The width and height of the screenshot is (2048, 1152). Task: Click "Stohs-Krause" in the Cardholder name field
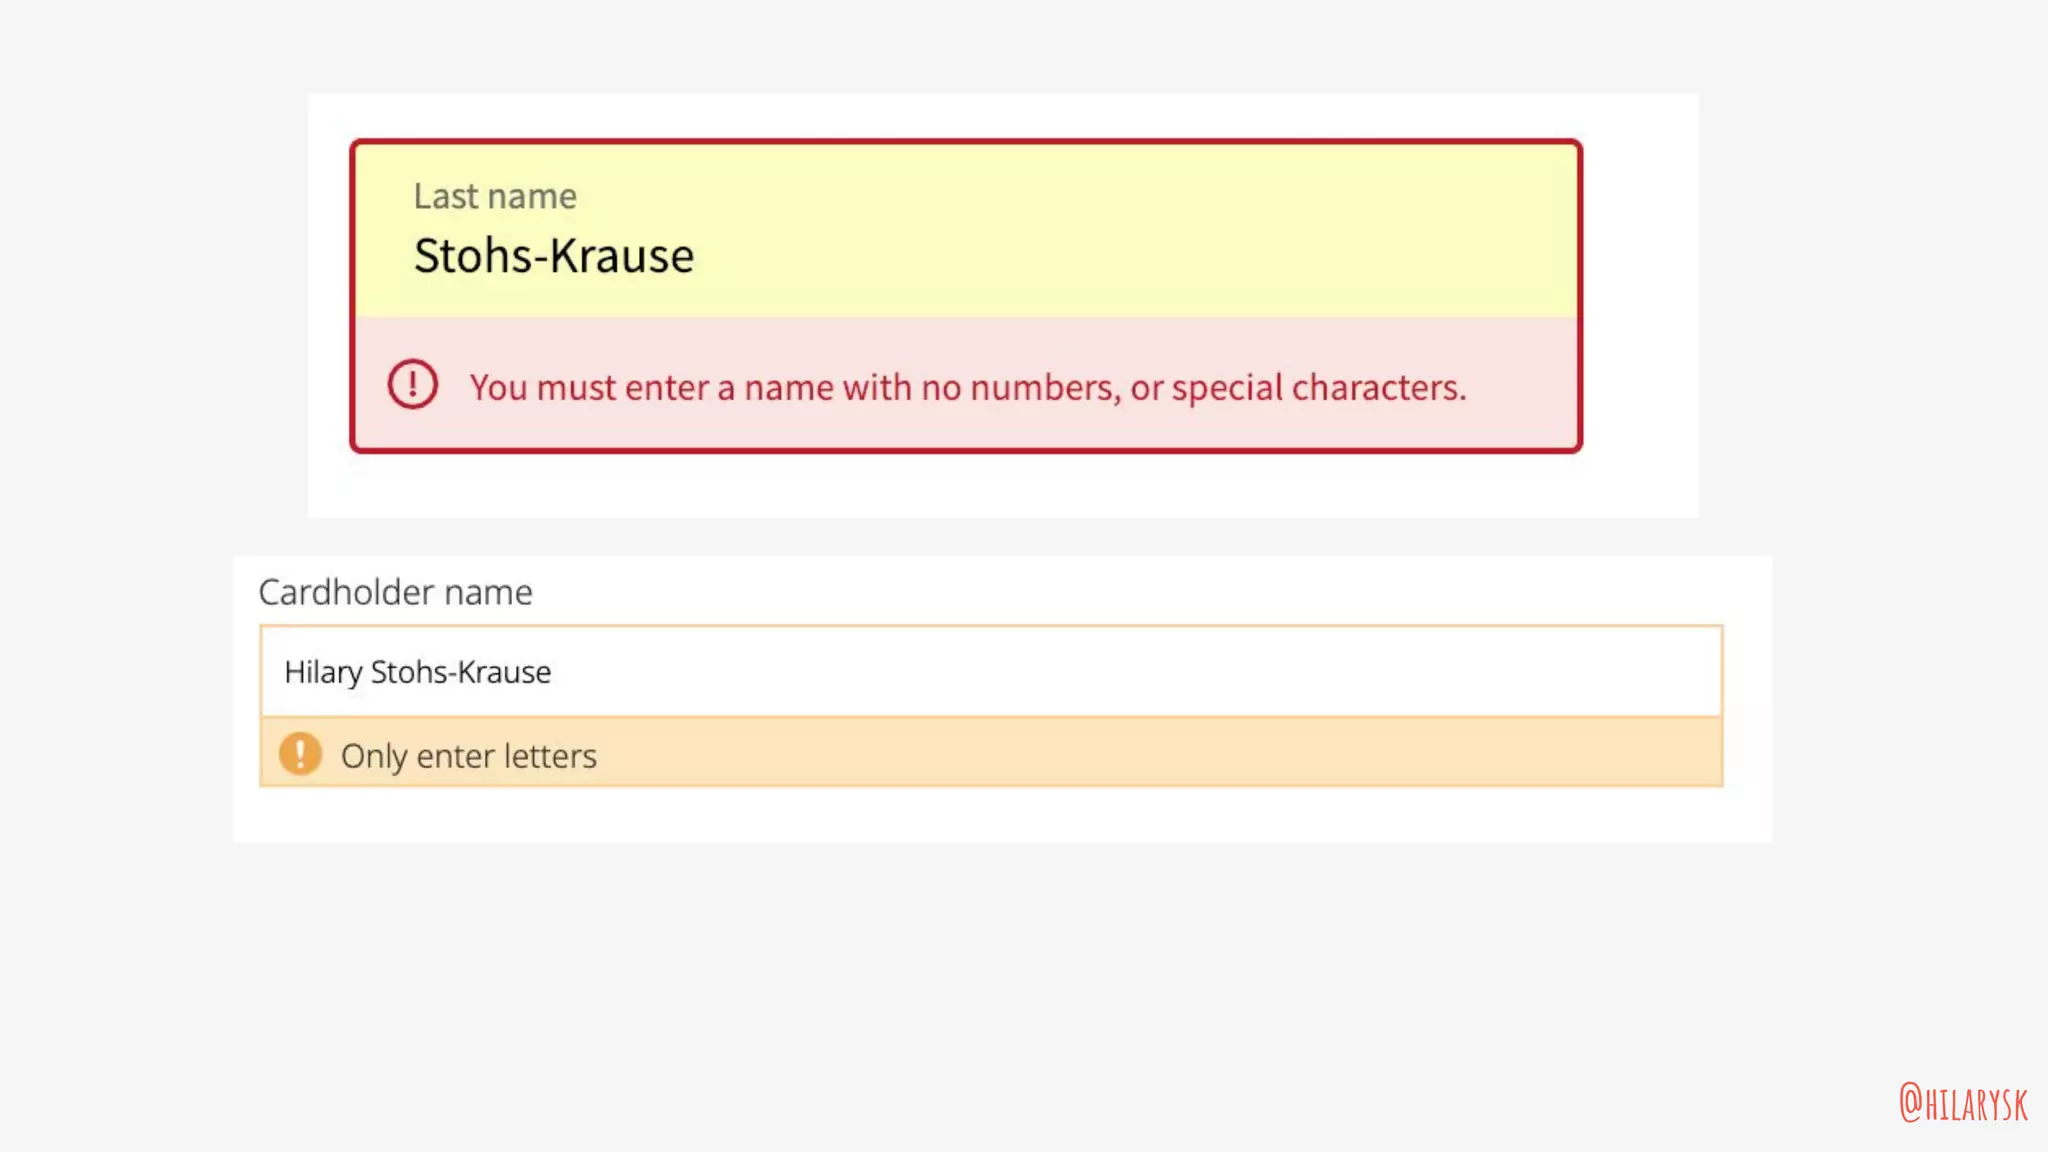(460, 673)
